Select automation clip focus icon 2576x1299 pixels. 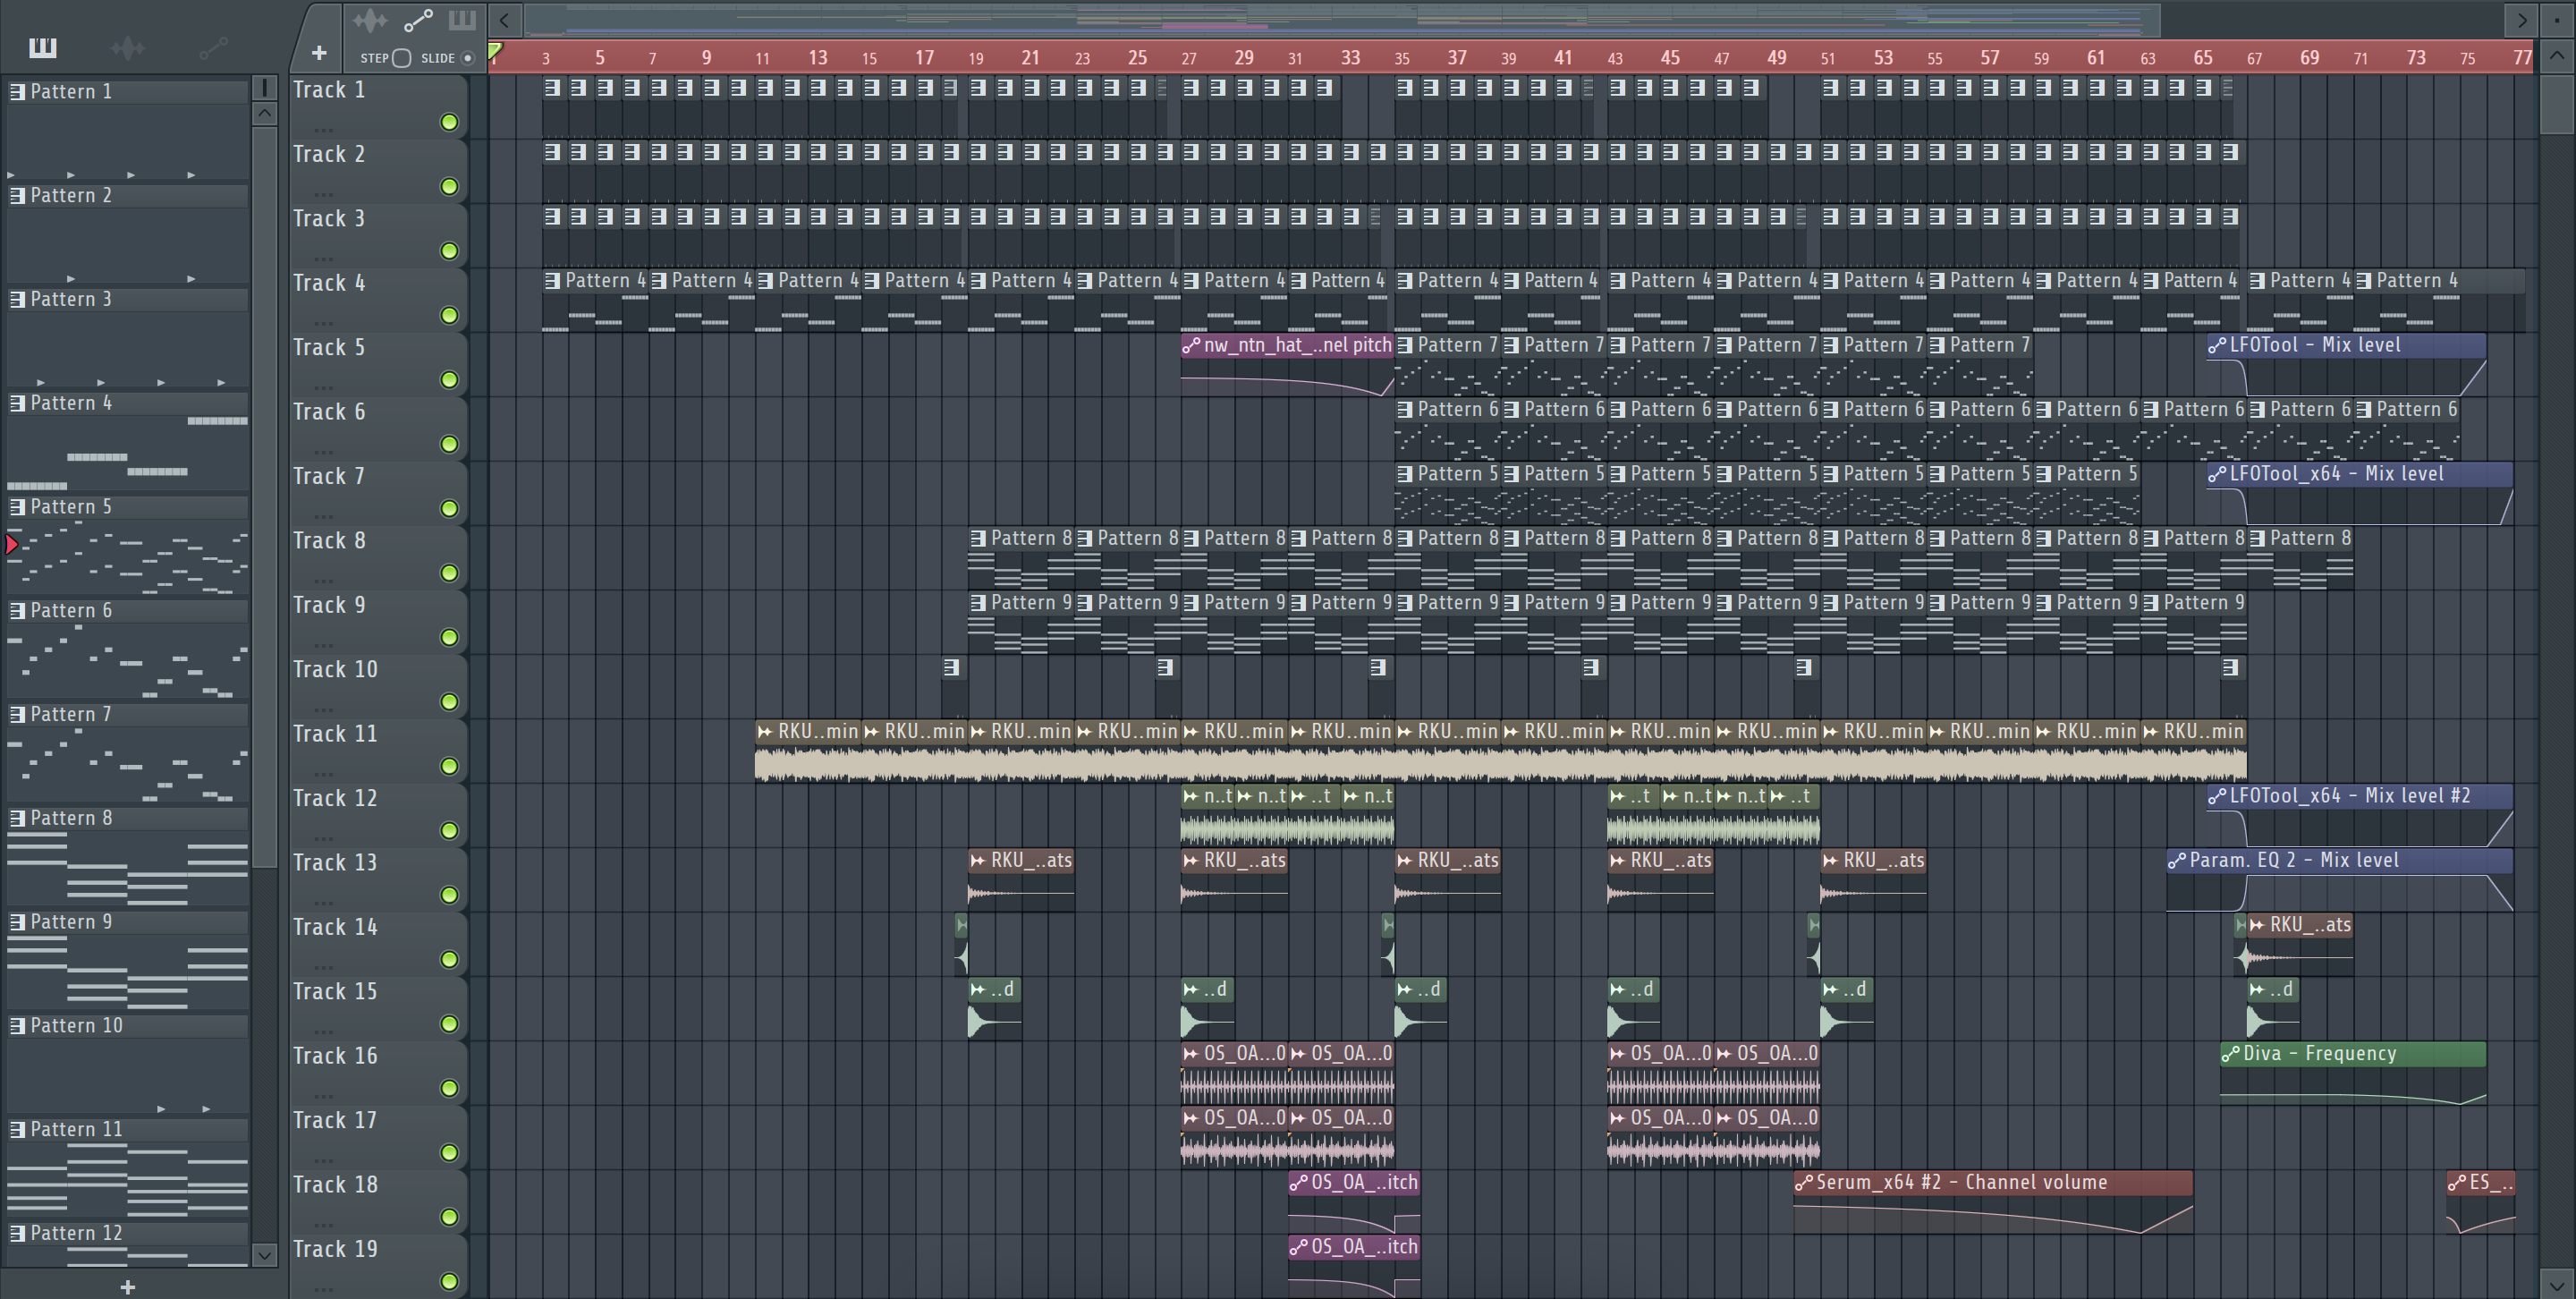(417, 20)
